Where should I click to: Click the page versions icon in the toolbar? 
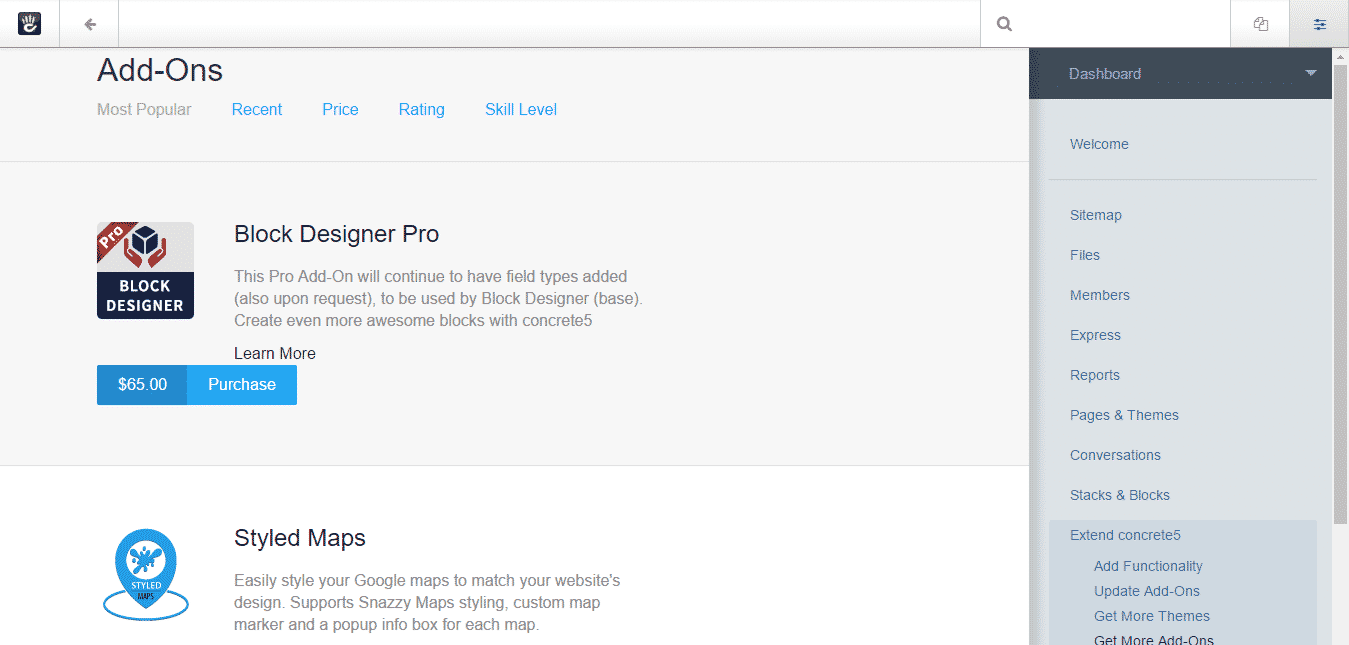pos(1259,23)
